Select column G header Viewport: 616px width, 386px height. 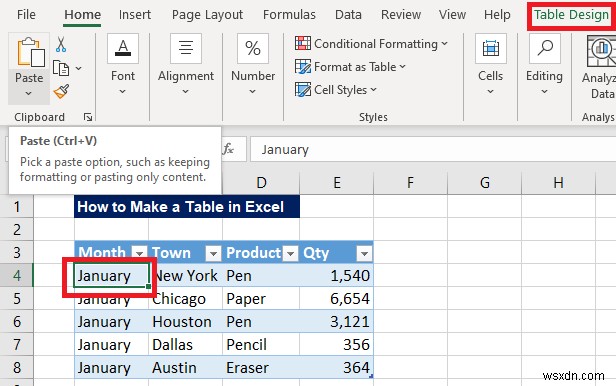point(484,183)
